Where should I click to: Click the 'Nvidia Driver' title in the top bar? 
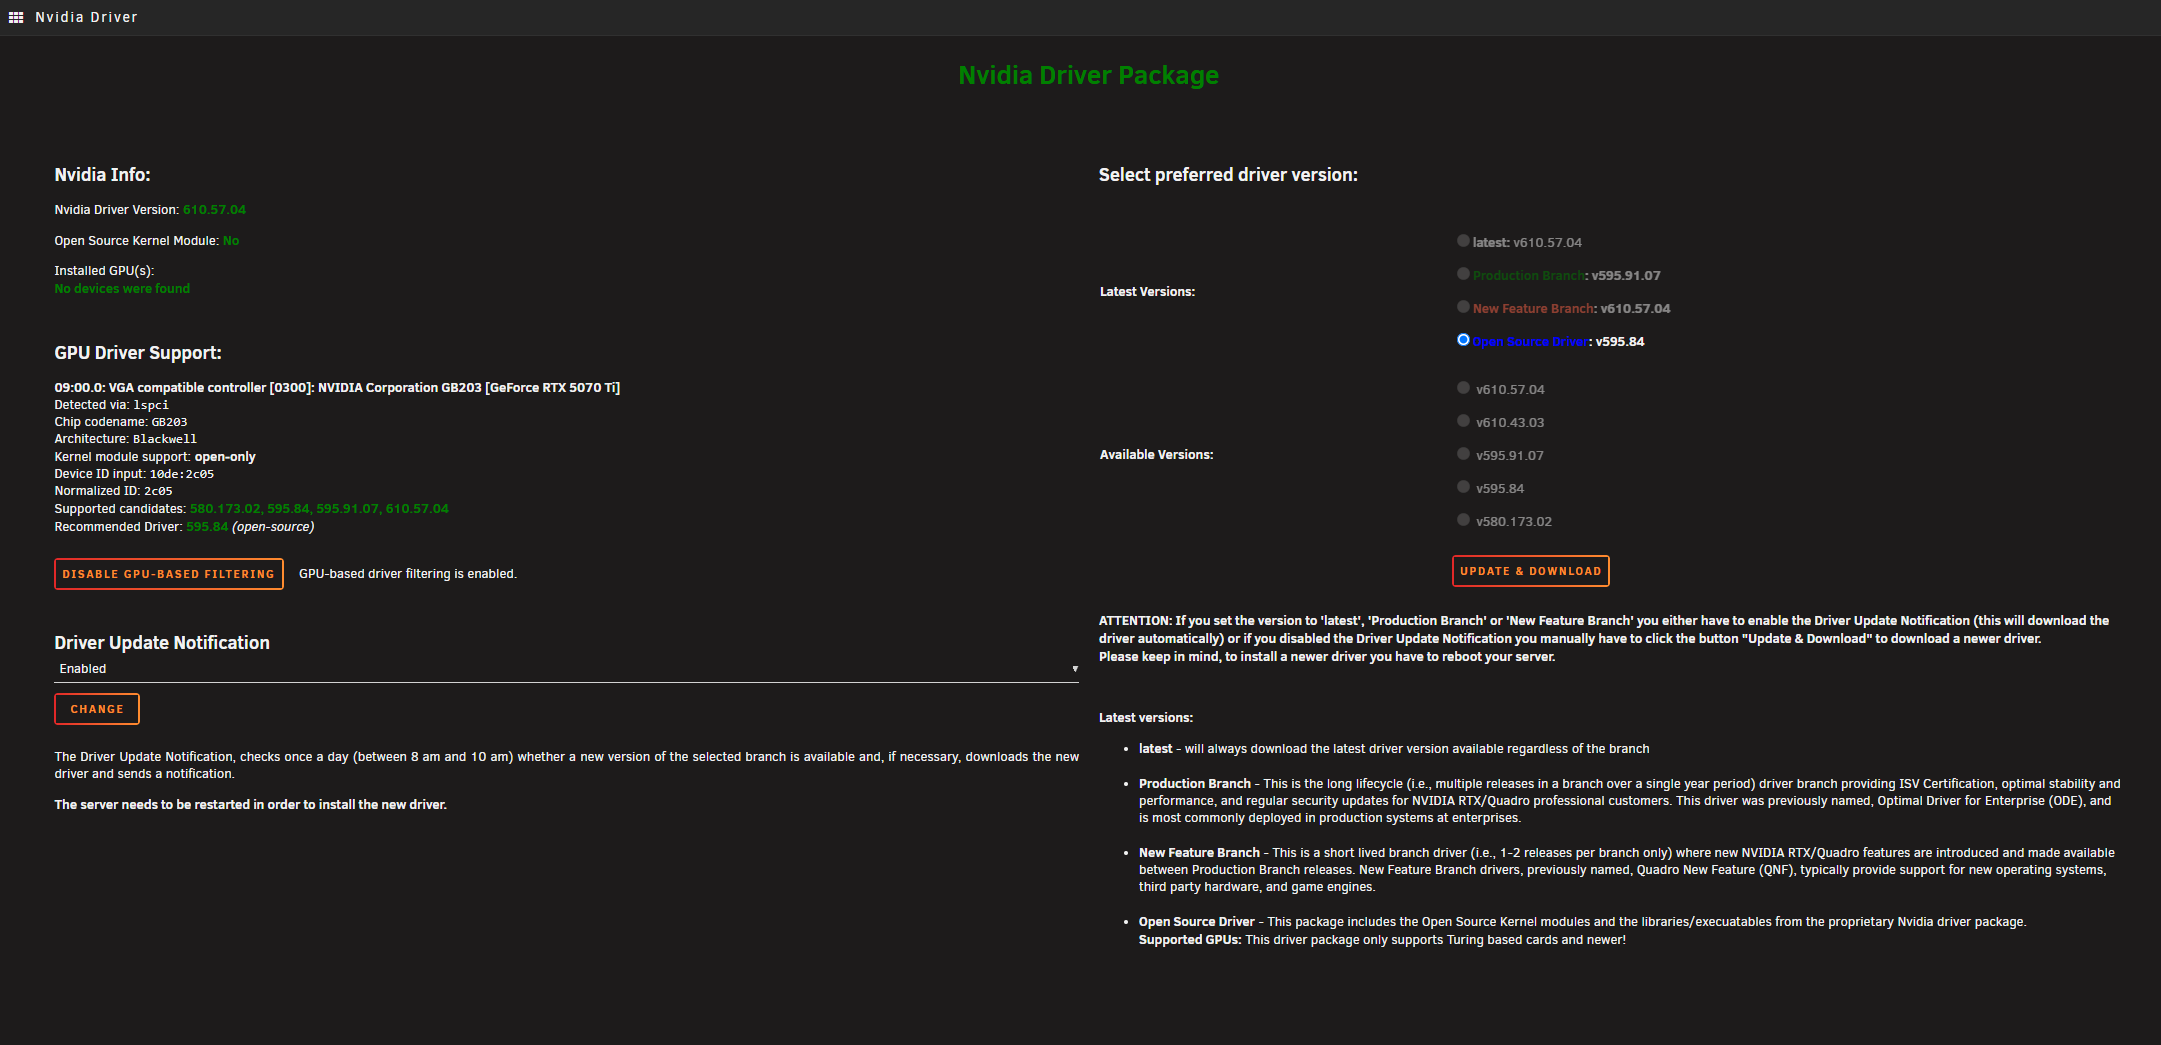(x=86, y=17)
